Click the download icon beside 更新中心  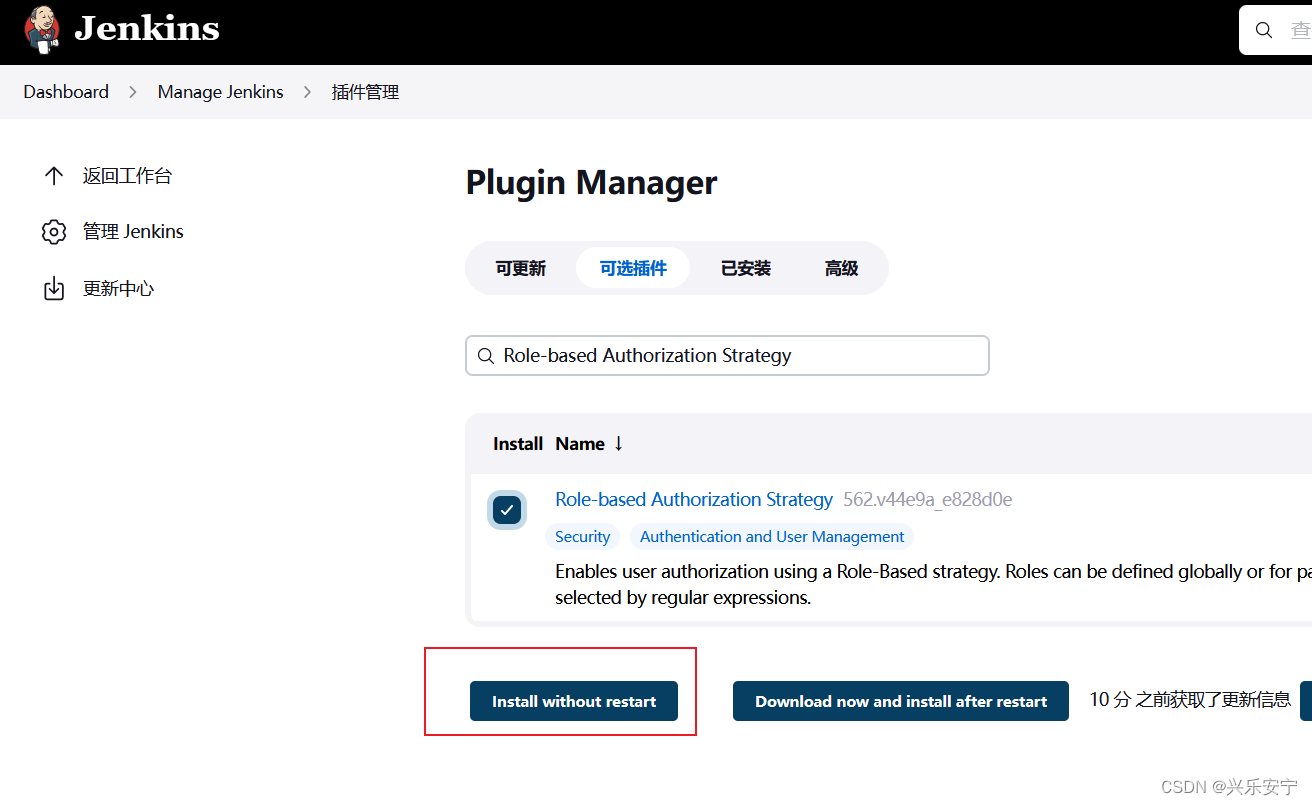54,289
